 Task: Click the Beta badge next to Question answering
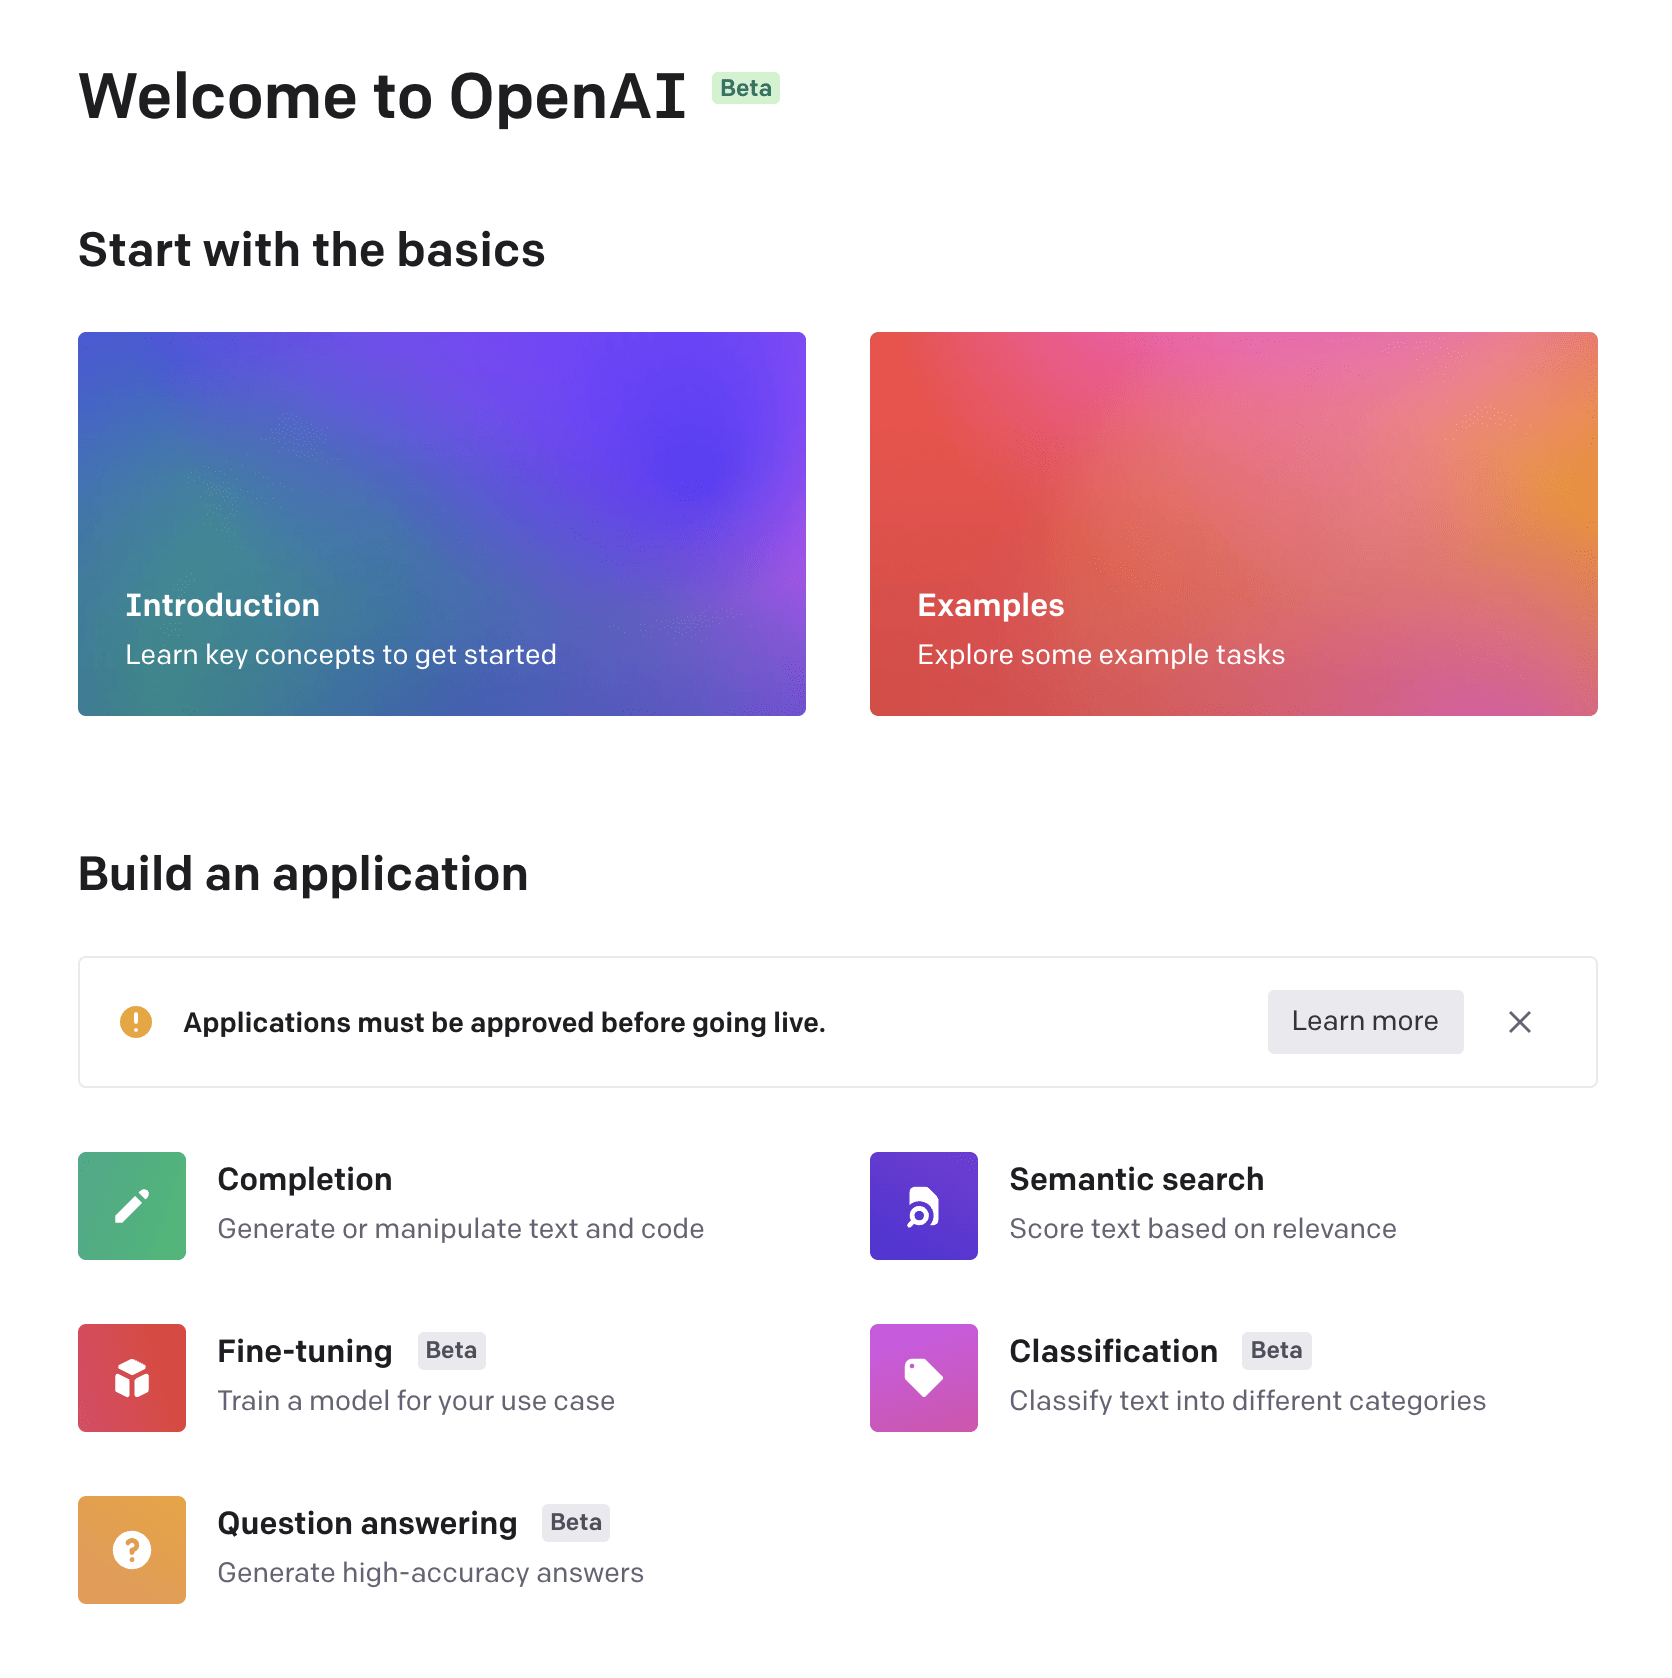[576, 1522]
